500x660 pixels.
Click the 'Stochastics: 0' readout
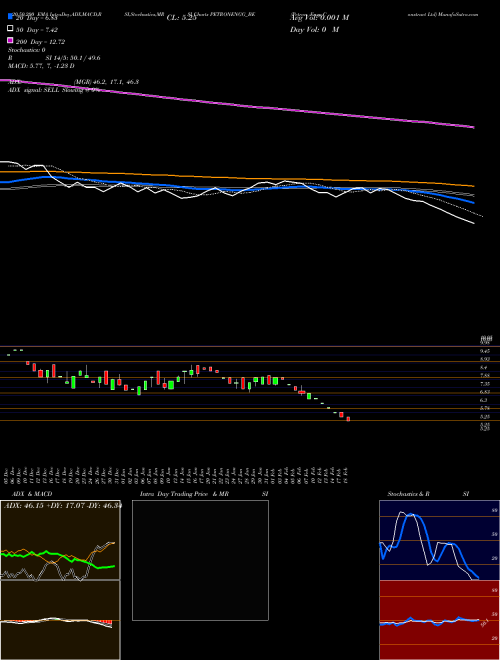[27, 50]
